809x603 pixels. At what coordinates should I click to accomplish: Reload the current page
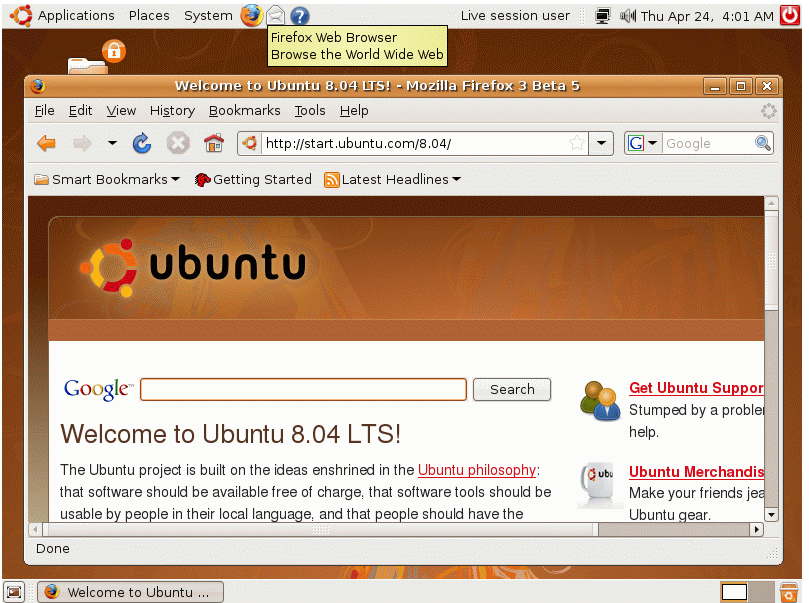[x=142, y=143]
